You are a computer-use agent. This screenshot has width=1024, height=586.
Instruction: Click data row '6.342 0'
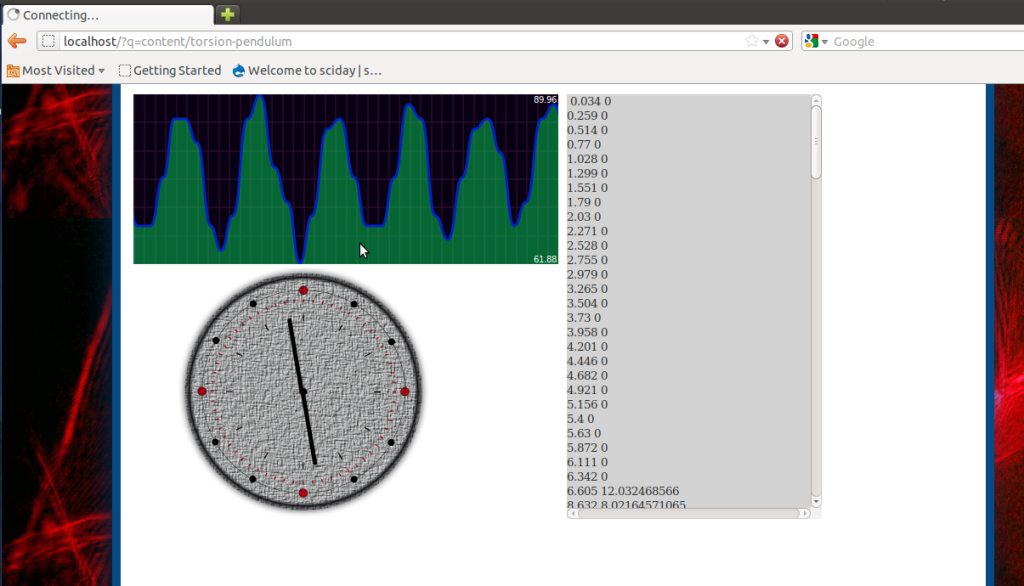[587, 476]
